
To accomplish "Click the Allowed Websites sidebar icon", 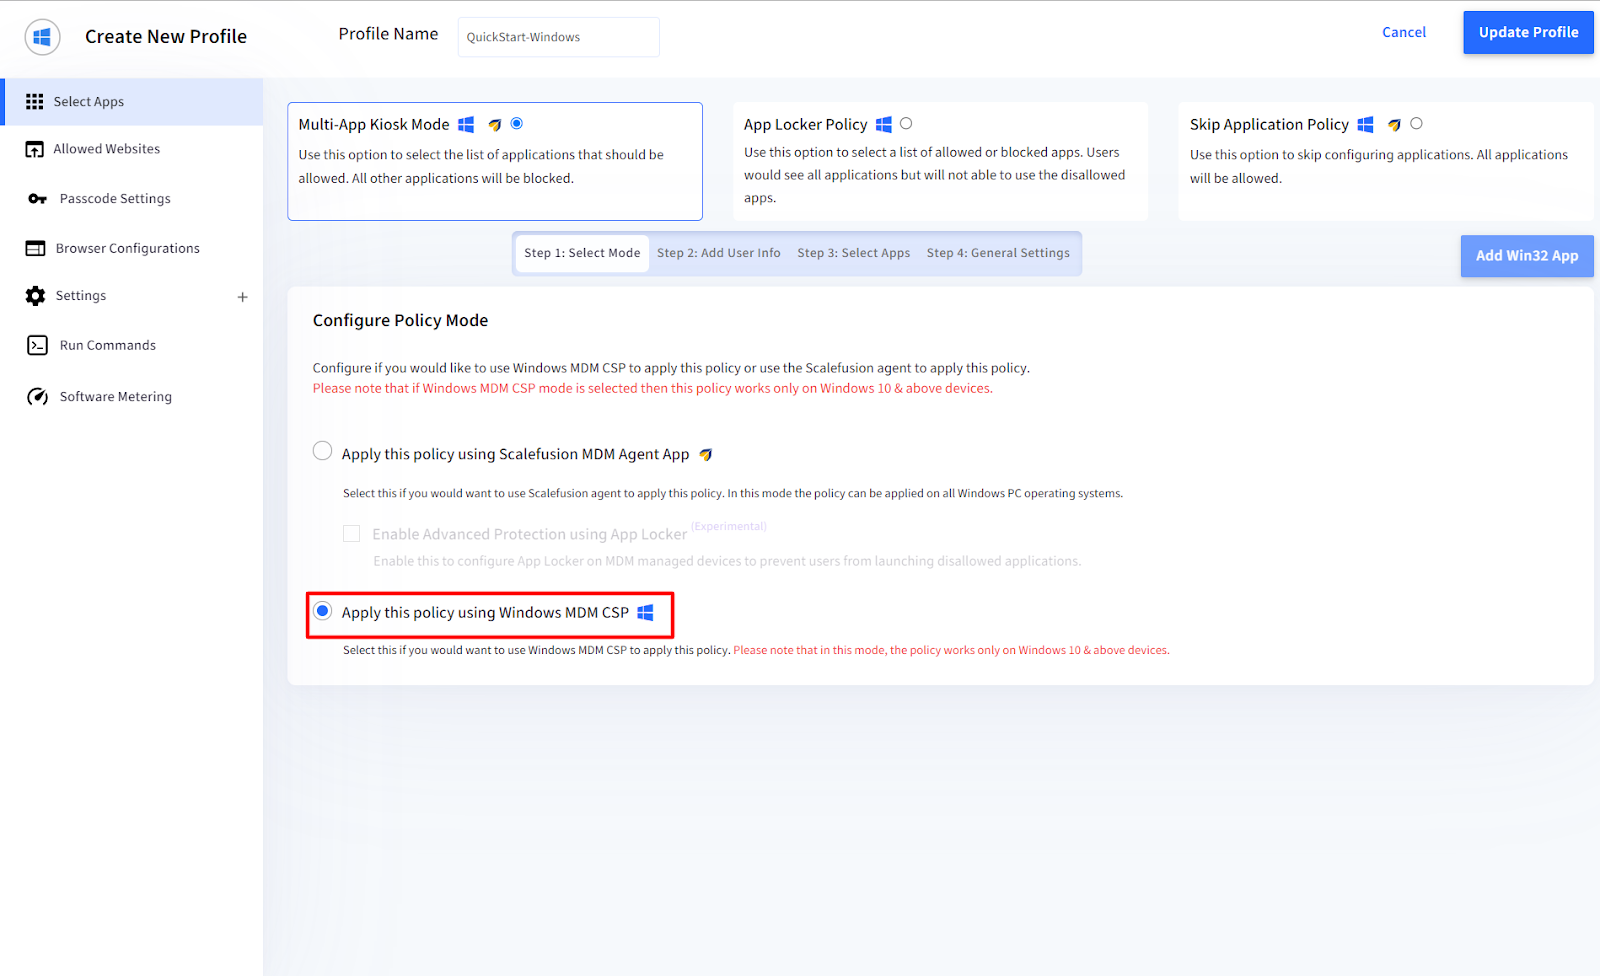I will click(35, 149).
